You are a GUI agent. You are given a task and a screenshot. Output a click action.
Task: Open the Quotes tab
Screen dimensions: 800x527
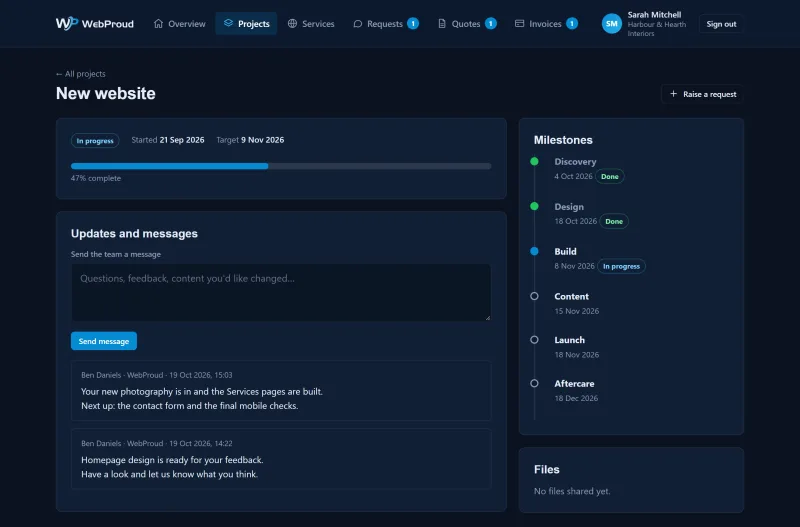coord(467,23)
